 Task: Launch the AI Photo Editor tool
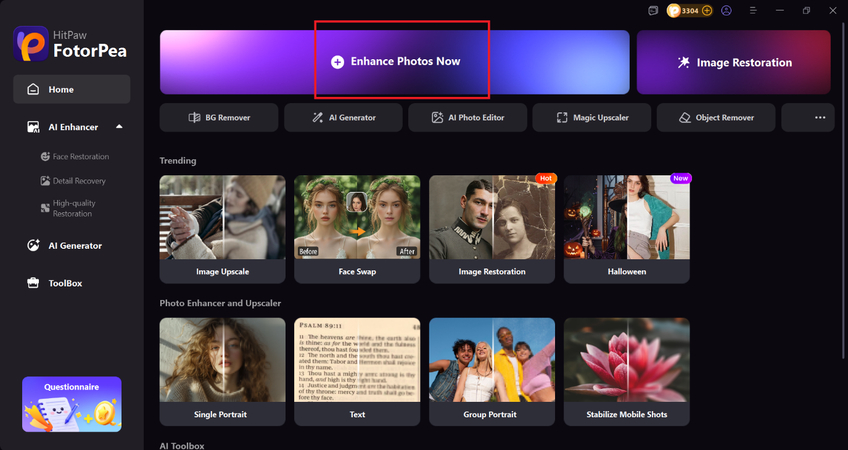pyautogui.click(x=468, y=117)
